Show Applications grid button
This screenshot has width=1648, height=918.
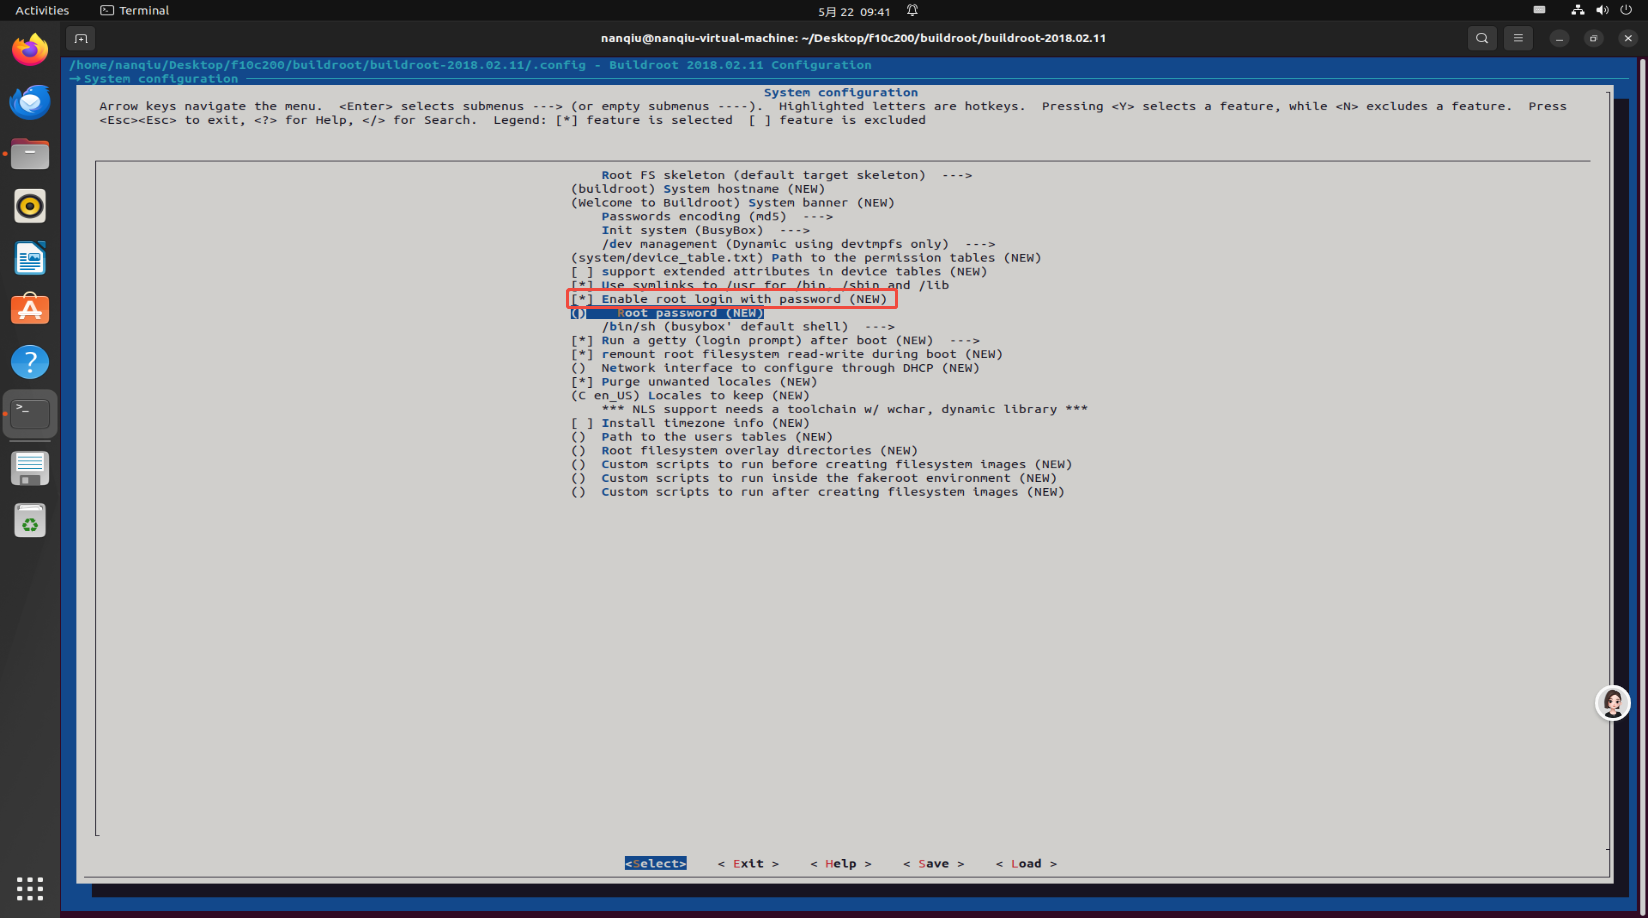(x=30, y=888)
